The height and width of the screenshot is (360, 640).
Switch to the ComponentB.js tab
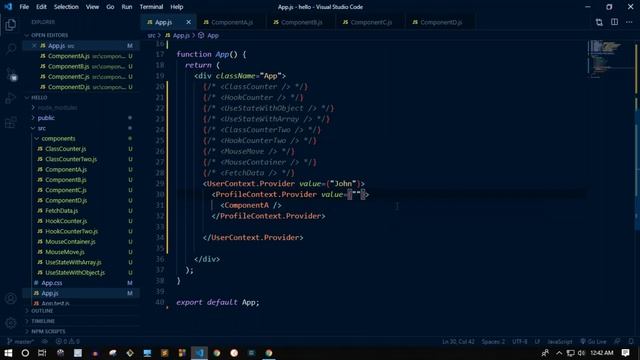tap(301, 22)
